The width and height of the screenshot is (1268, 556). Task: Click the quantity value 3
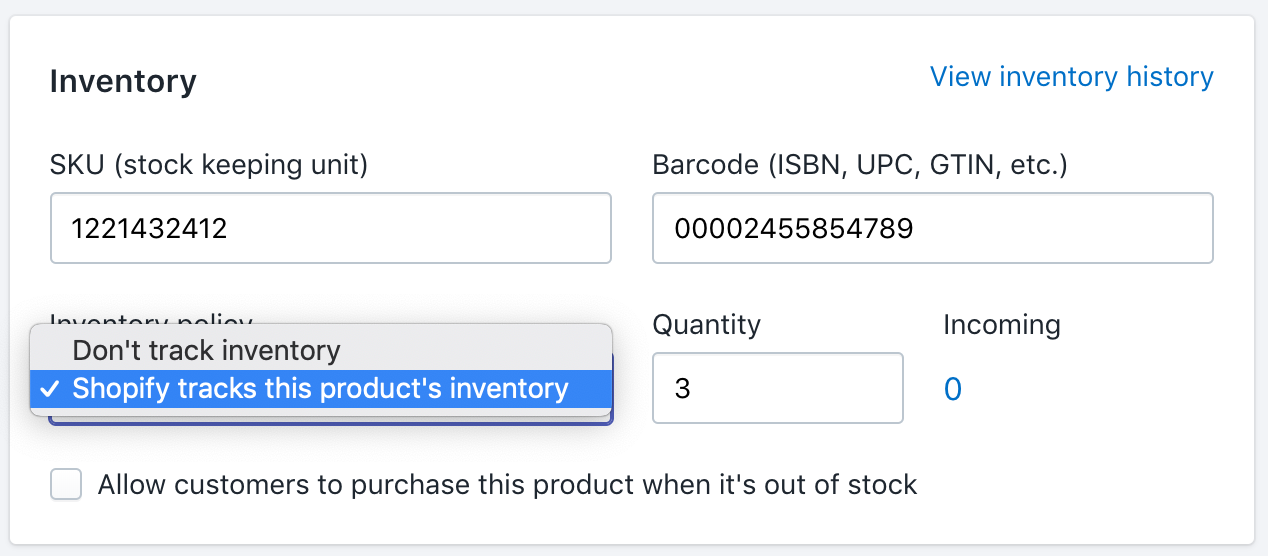(x=683, y=388)
